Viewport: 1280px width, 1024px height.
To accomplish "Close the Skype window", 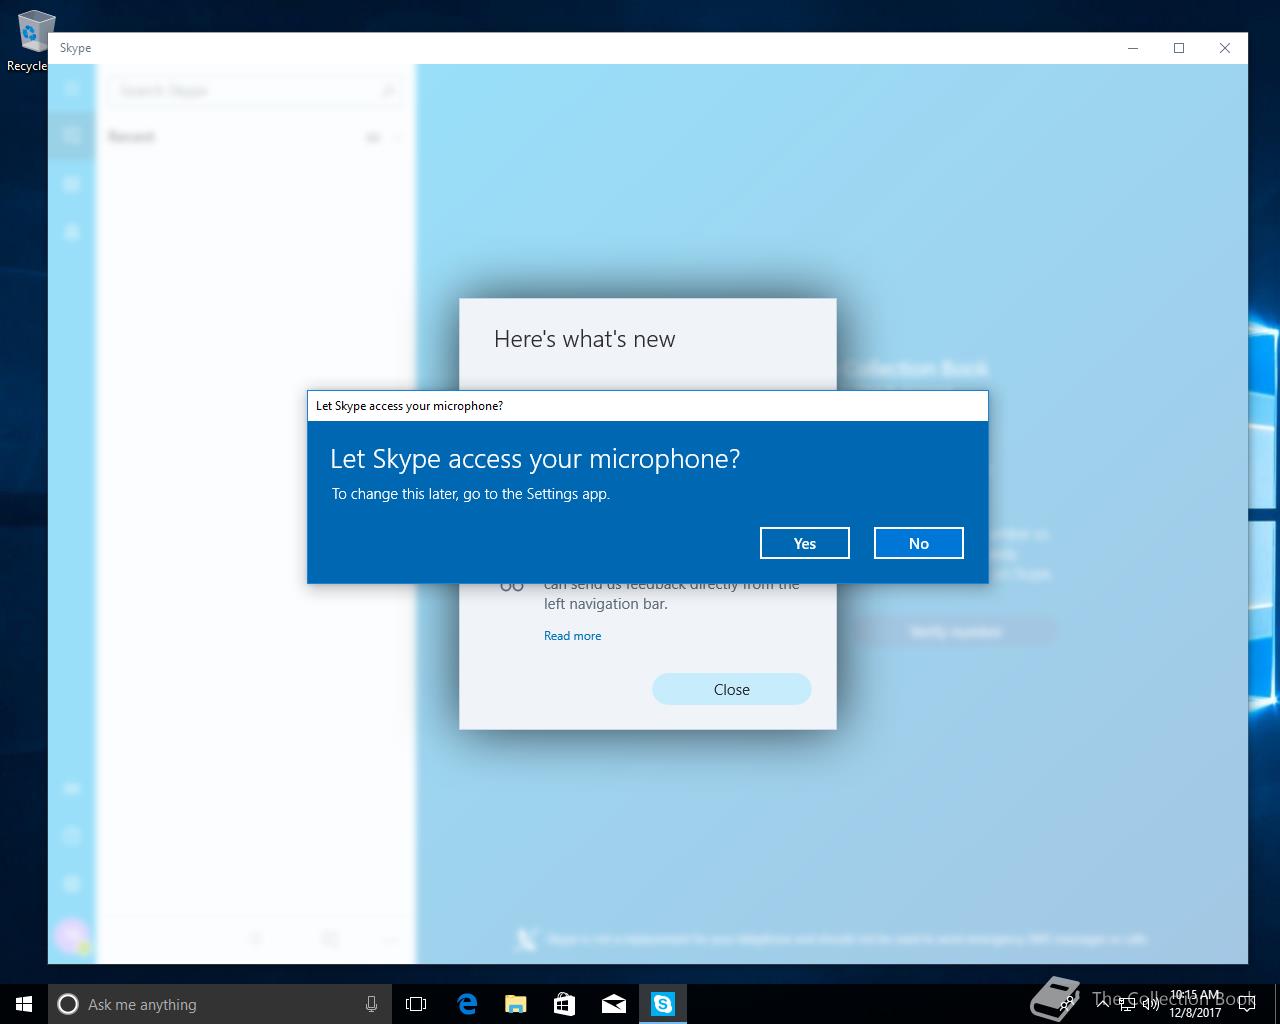I will click(x=1225, y=48).
